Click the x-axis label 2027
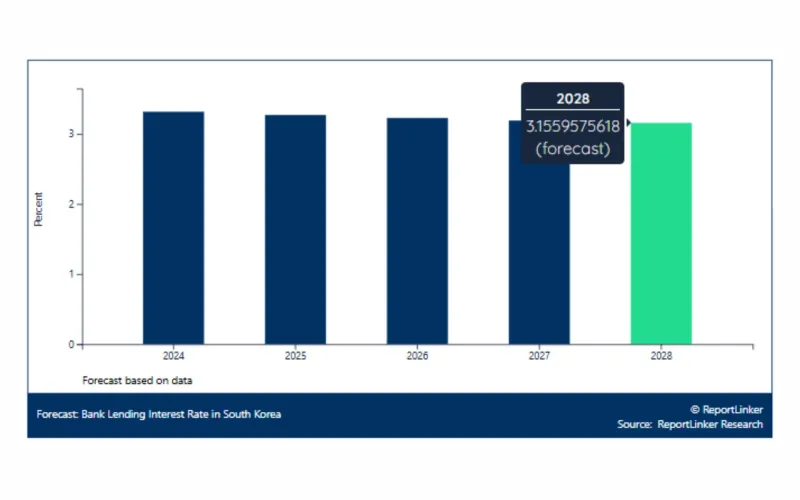800x500 pixels. 539,356
